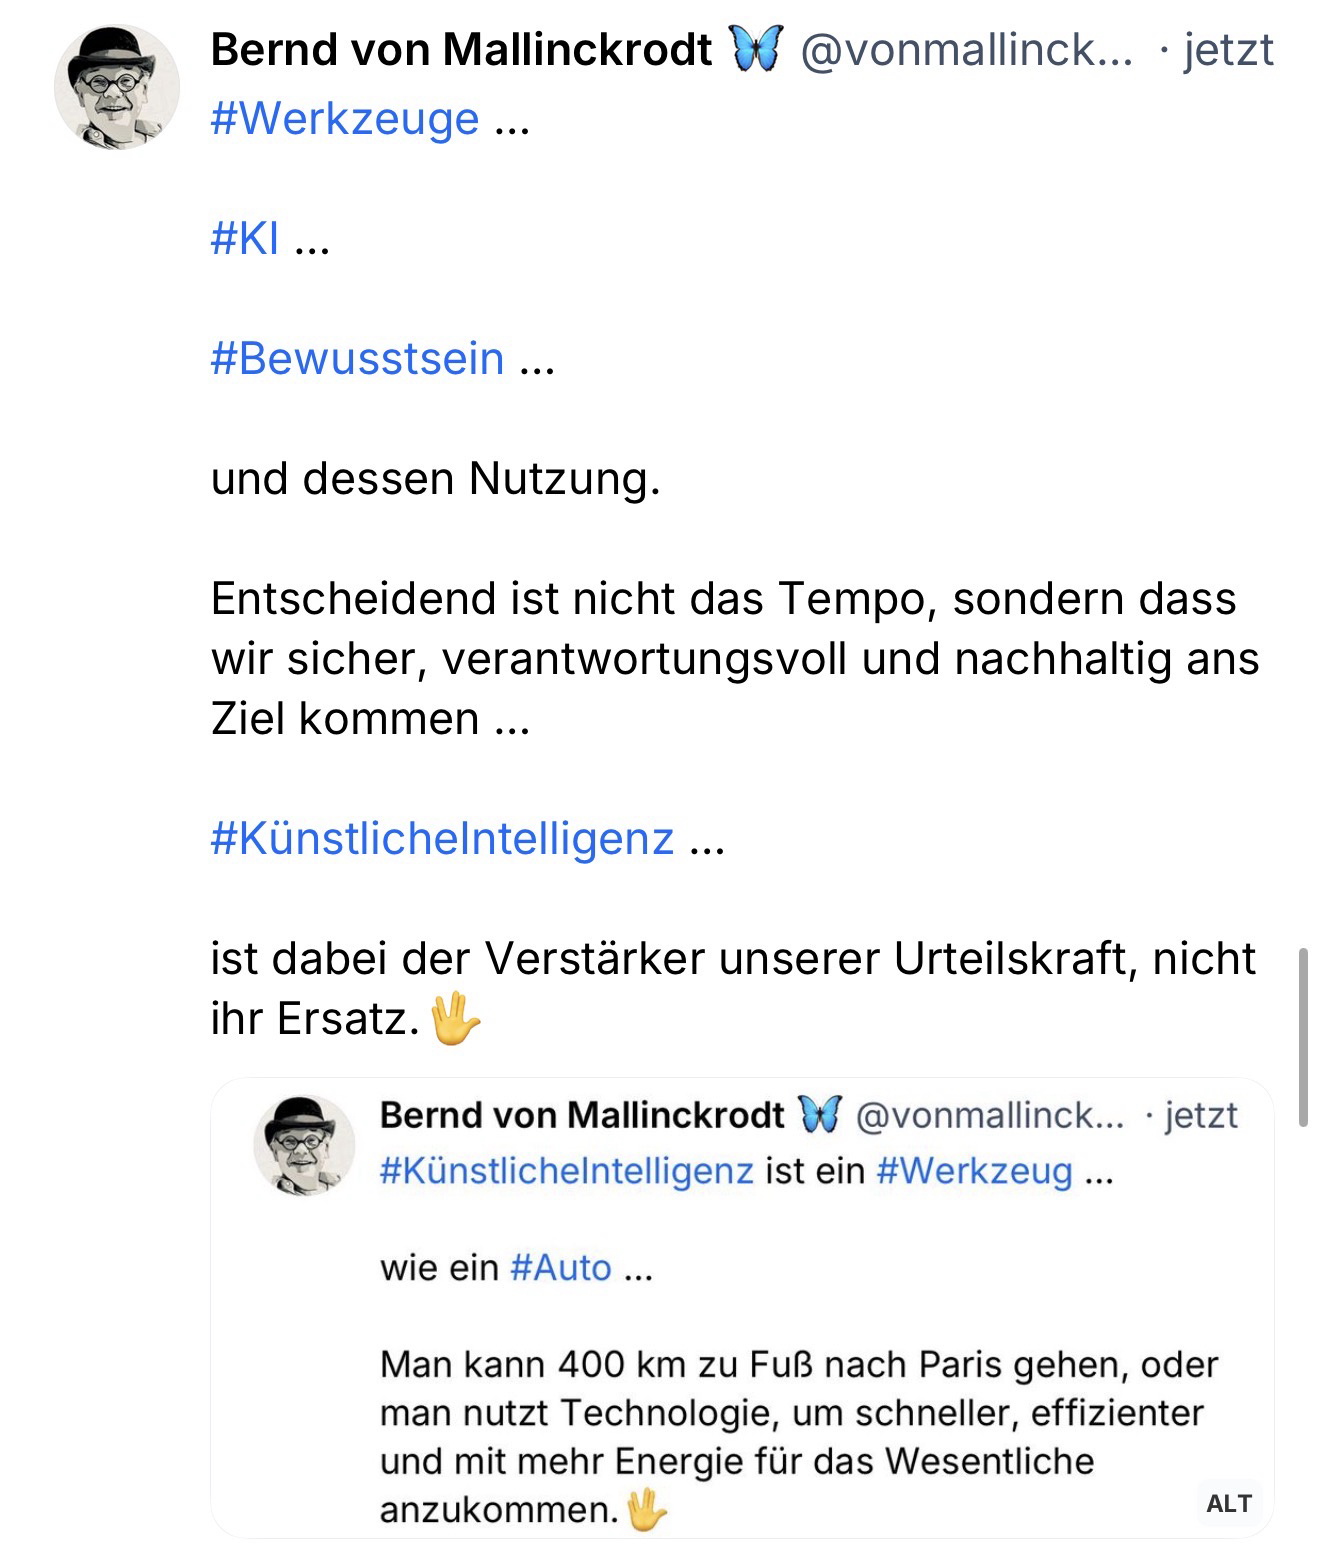Image resolution: width=1320 pixels, height=1559 pixels.
Task: Open #KünstlicheIntelligenz hashtag in quoted post
Action: tap(566, 1169)
